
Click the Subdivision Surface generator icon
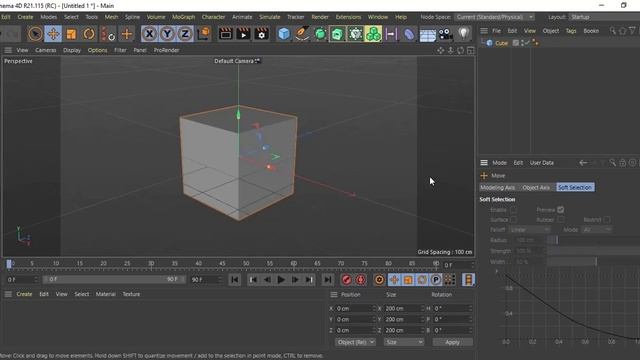click(320, 34)
